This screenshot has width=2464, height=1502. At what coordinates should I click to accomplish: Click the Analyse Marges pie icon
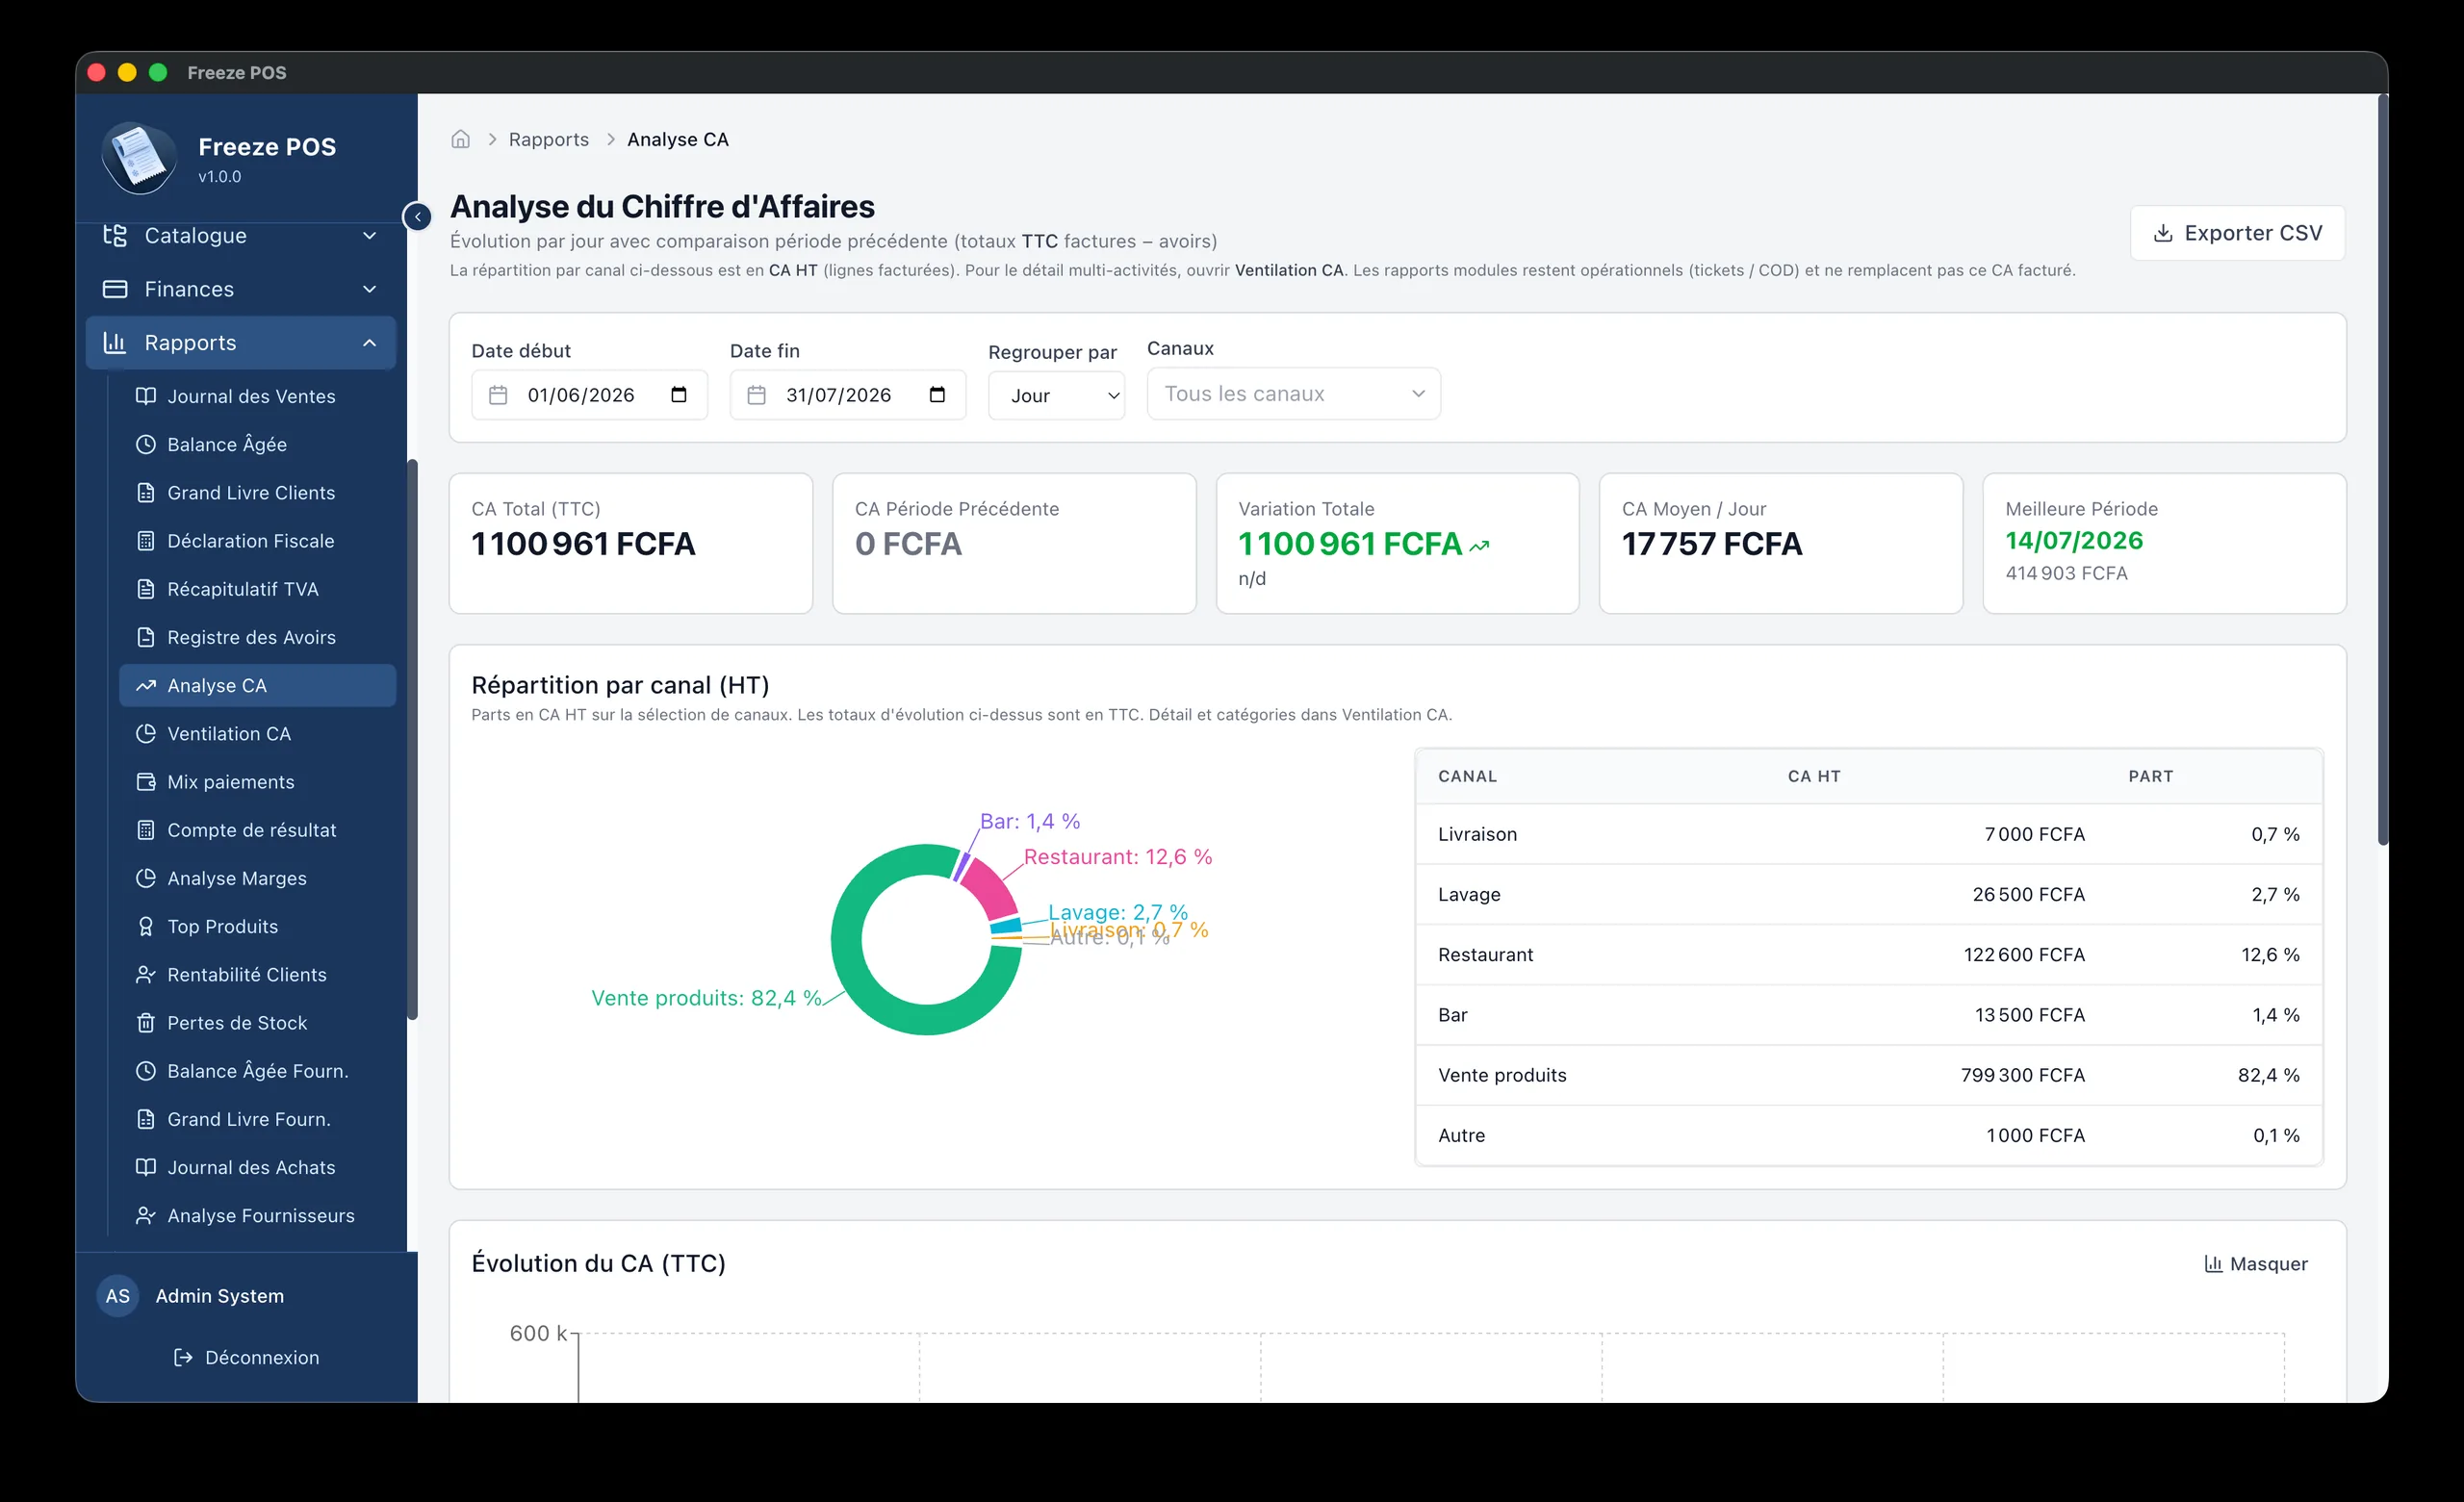pyautogui.click(x=146, y=878)
